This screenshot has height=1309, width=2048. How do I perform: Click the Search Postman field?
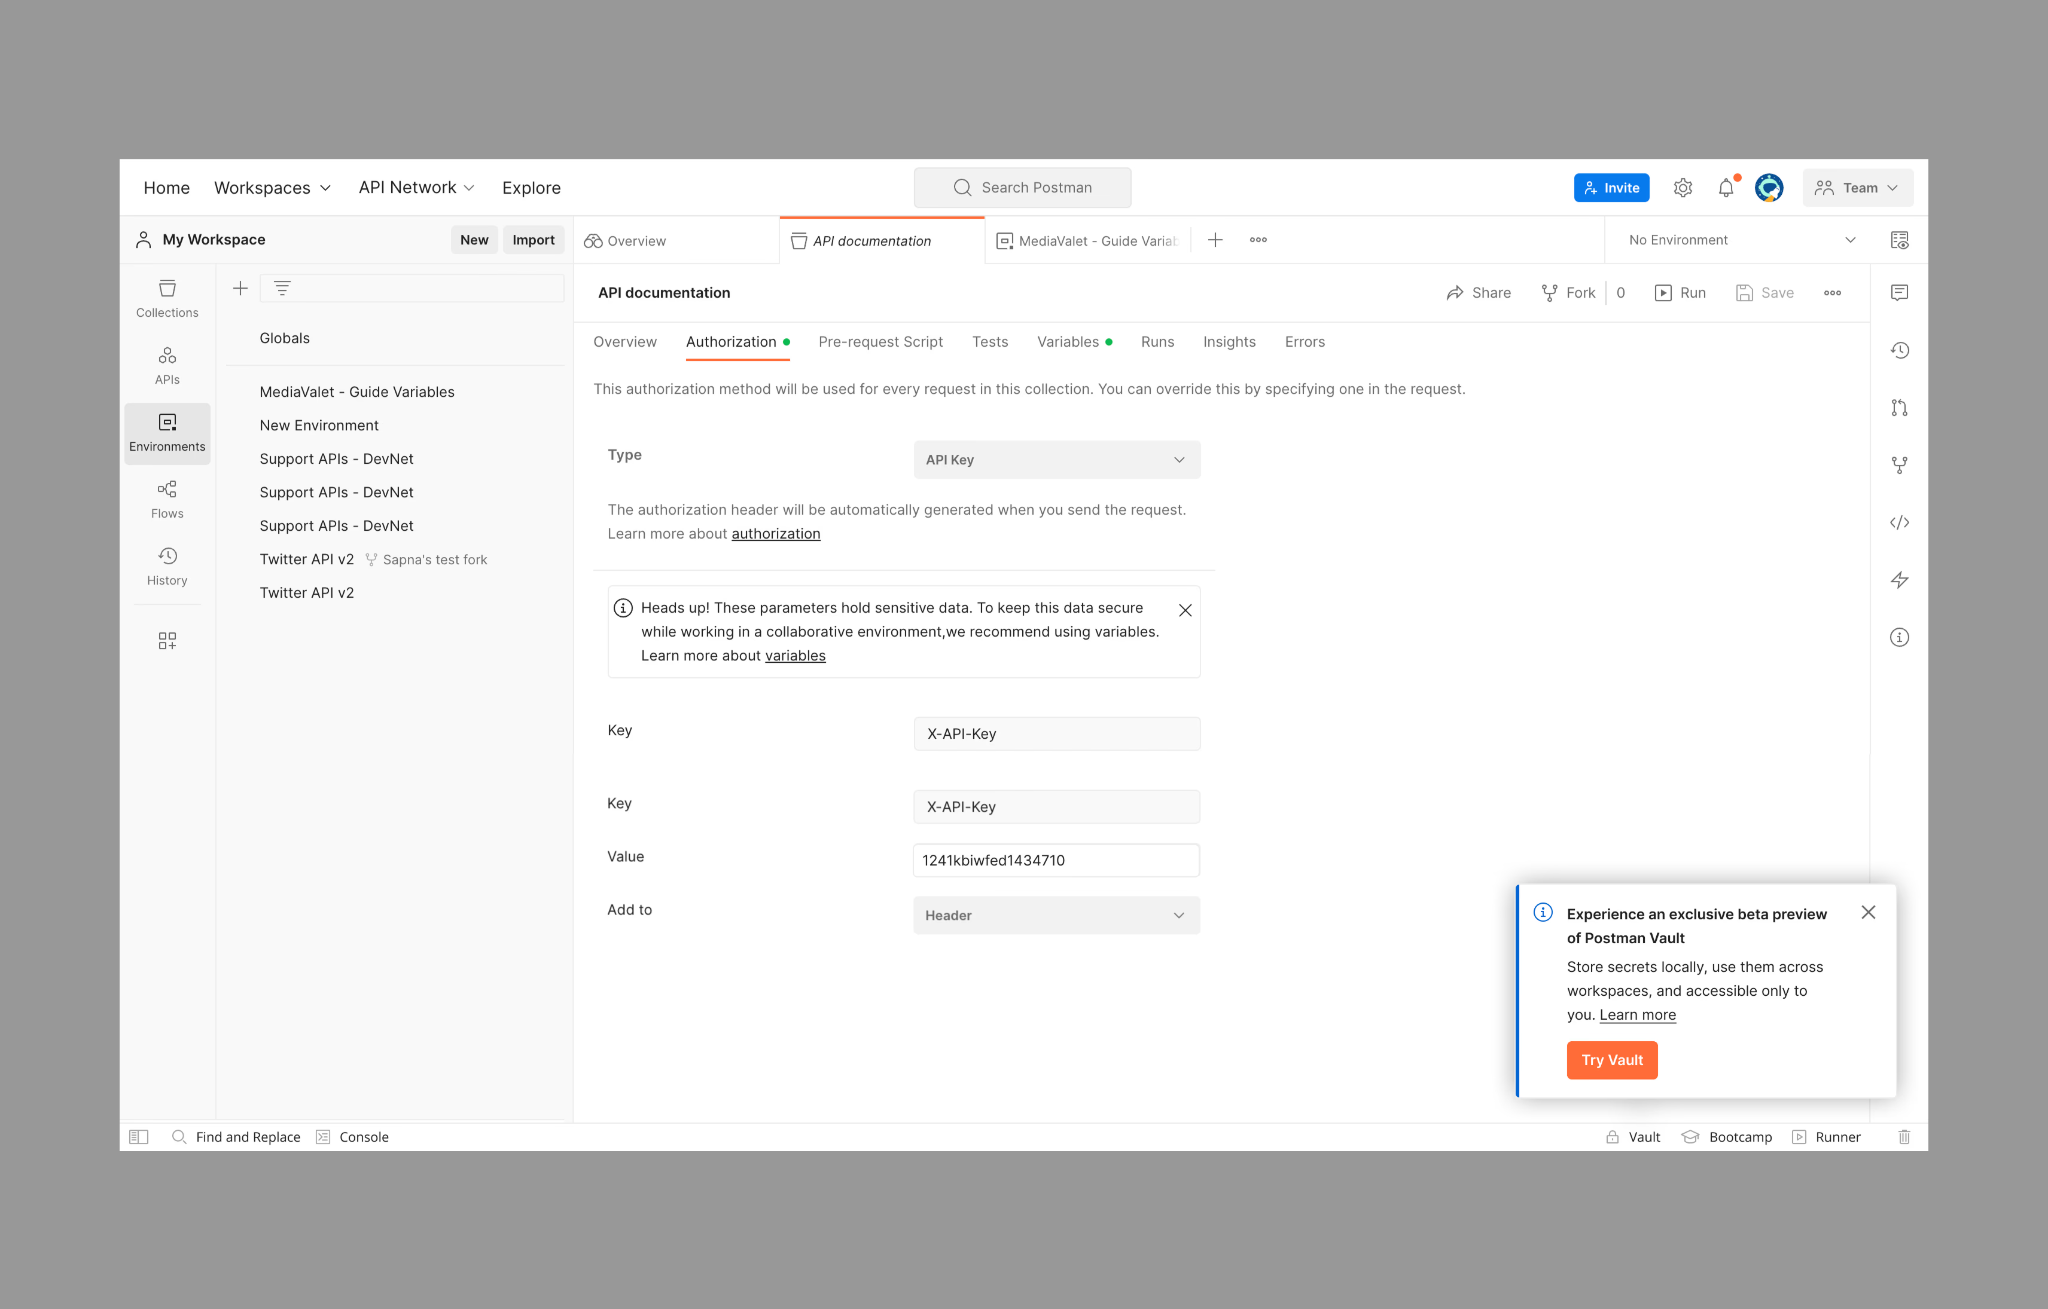tap(1022, 188)
